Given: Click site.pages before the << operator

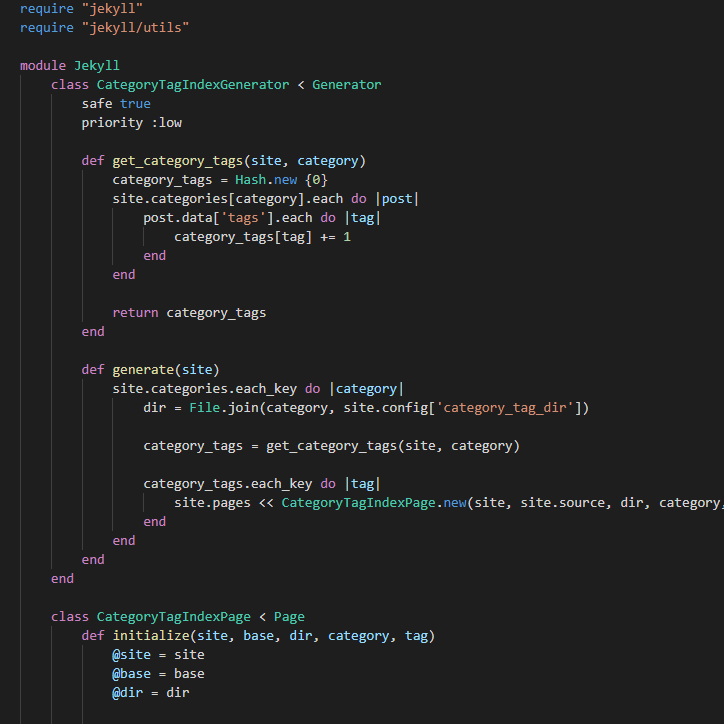Looking at the screenshot, I should (212, 503).
